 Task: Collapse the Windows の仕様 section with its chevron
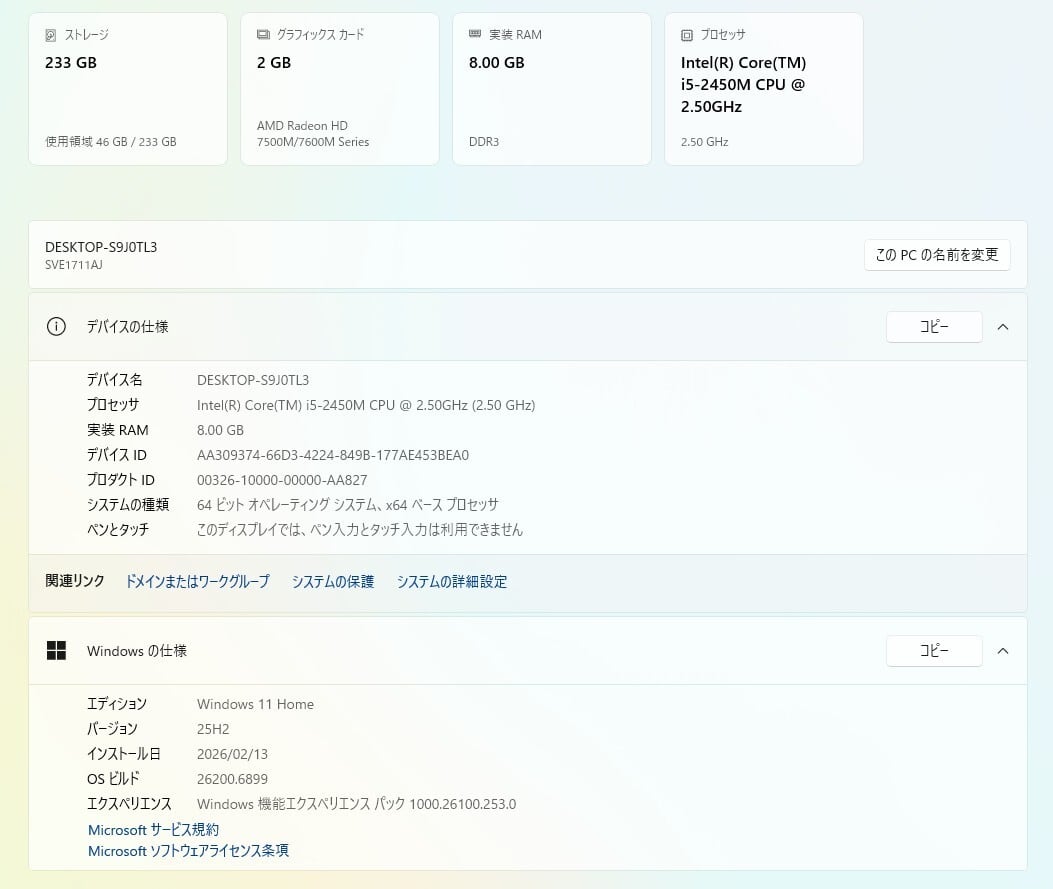[x=1003, y=651]
